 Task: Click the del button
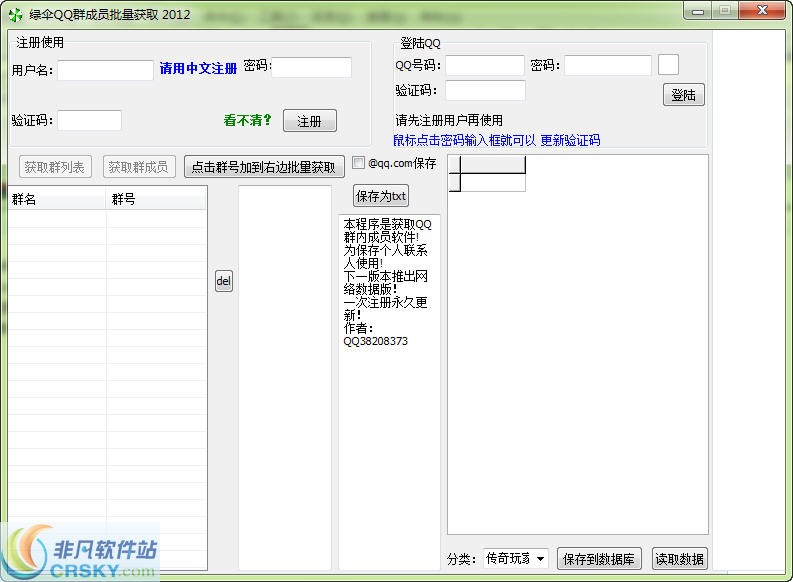[224, 281]
